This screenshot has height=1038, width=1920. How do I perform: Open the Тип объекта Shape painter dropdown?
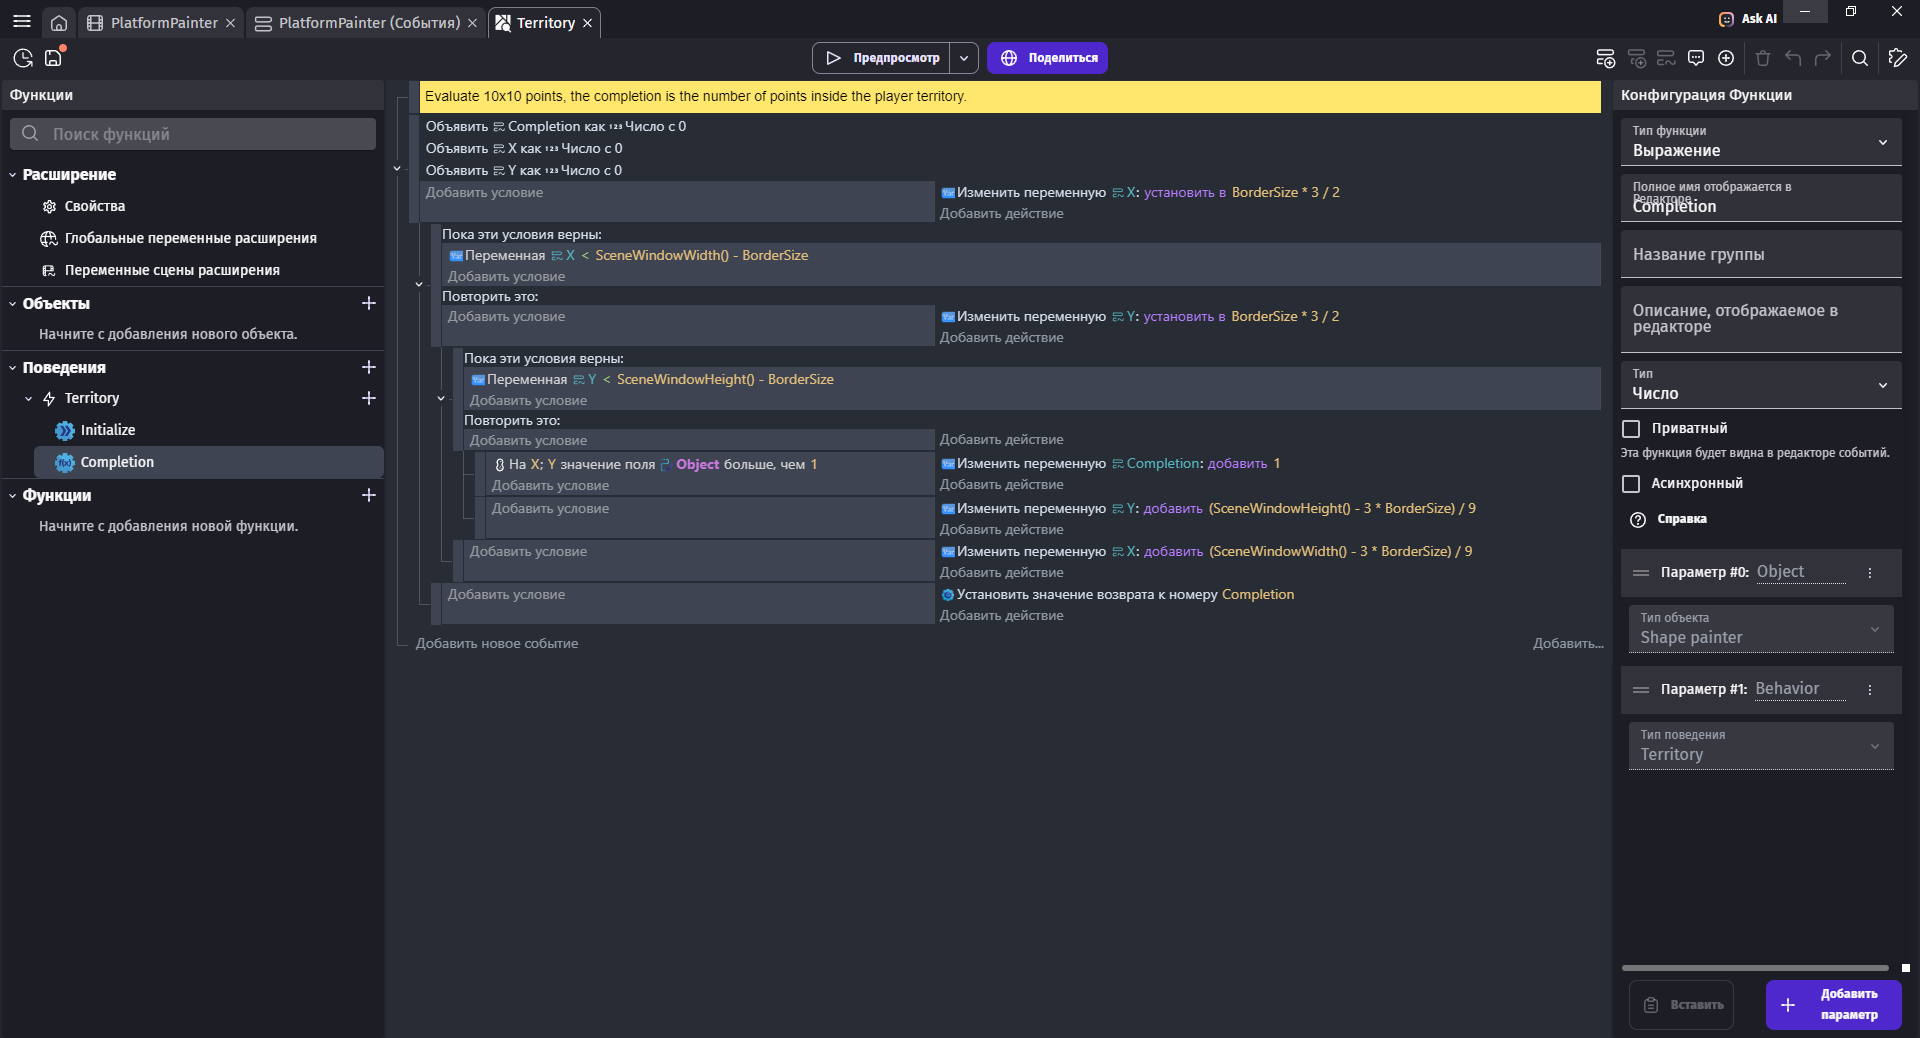(x=1760, y=629)
